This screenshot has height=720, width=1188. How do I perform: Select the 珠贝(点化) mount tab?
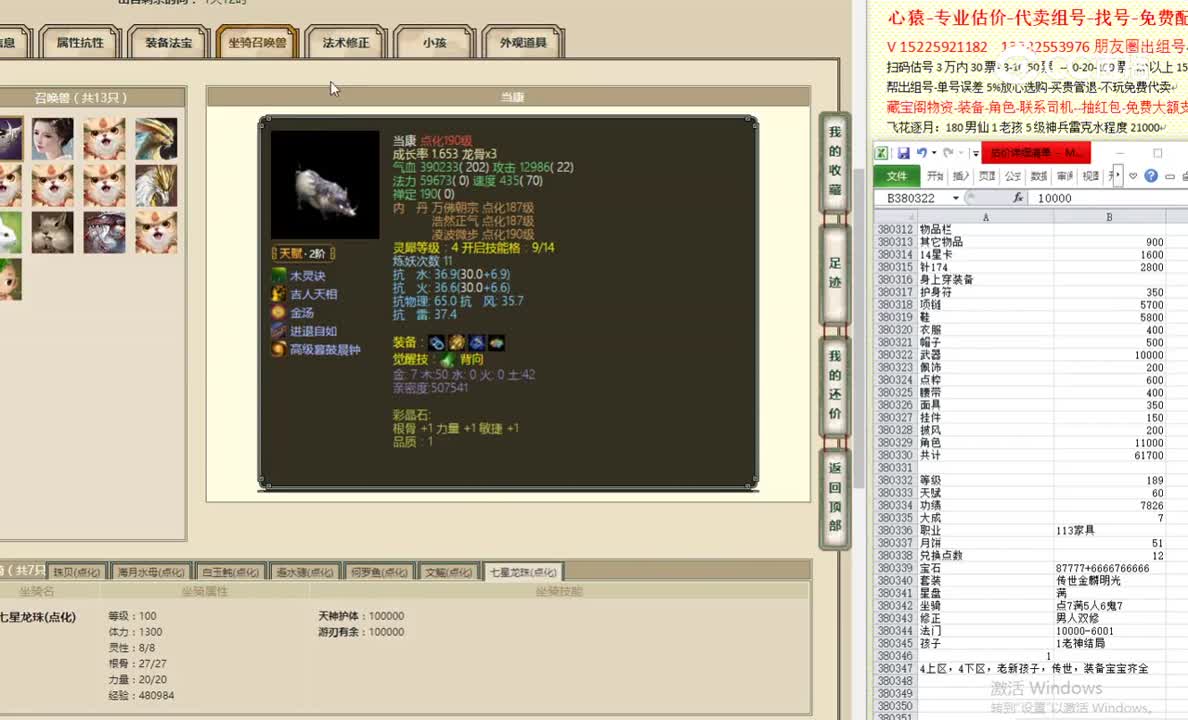[x=77, y=572]
